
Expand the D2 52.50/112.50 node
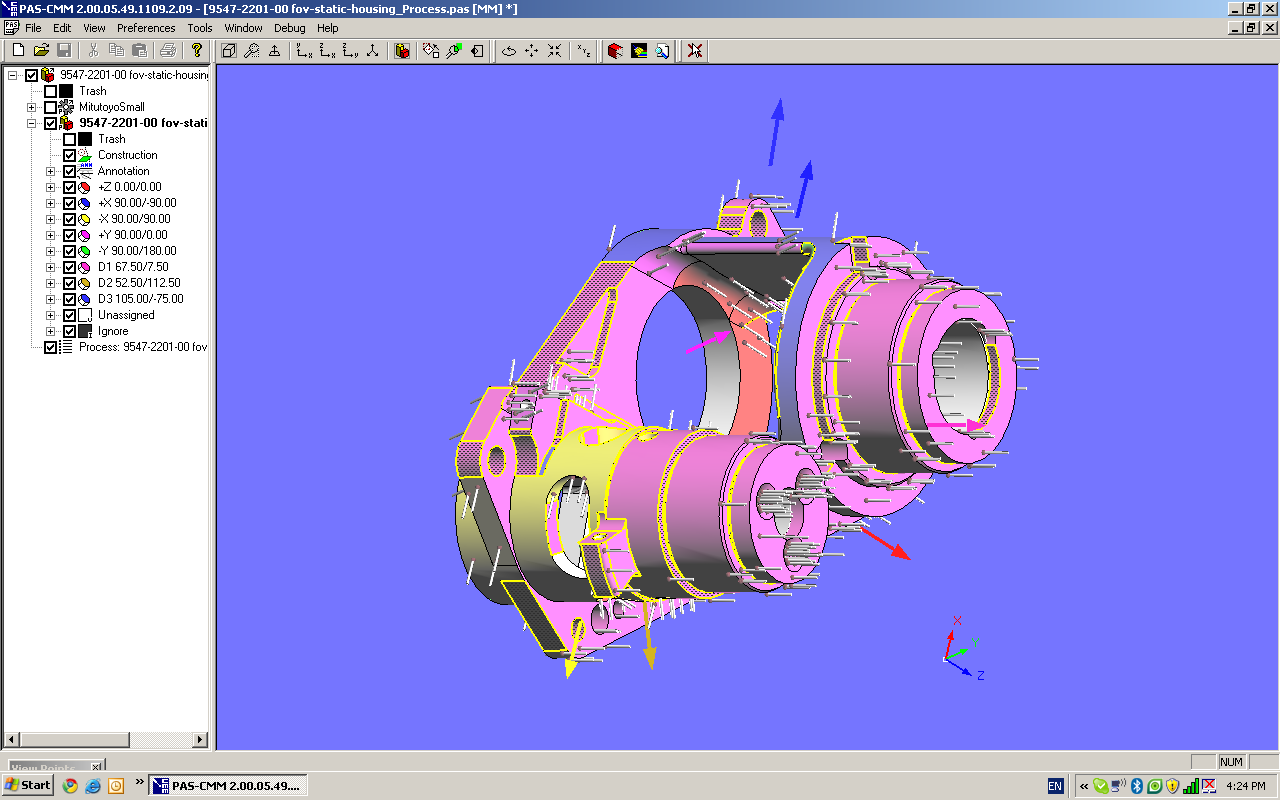(51, 283)
